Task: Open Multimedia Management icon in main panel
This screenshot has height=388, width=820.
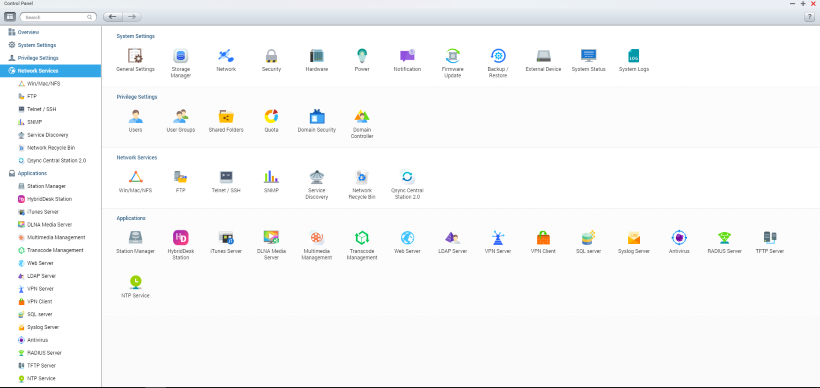Action: click(316, 237)
